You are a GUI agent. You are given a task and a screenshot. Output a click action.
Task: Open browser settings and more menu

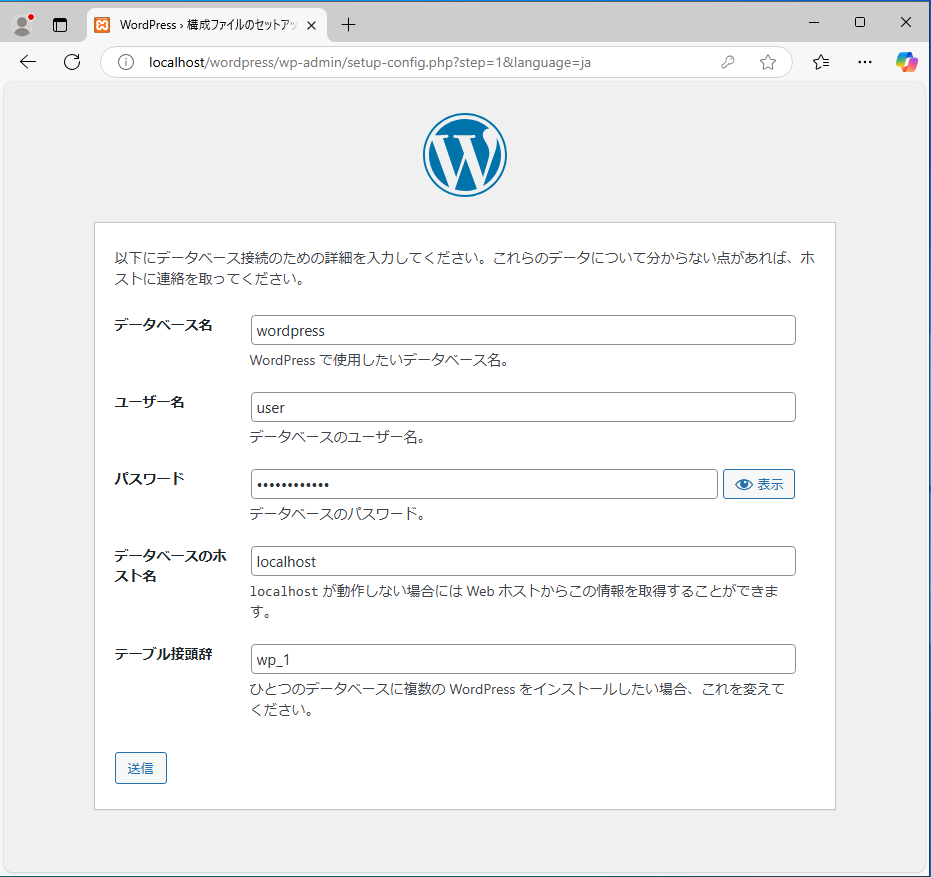click(865, 62)
